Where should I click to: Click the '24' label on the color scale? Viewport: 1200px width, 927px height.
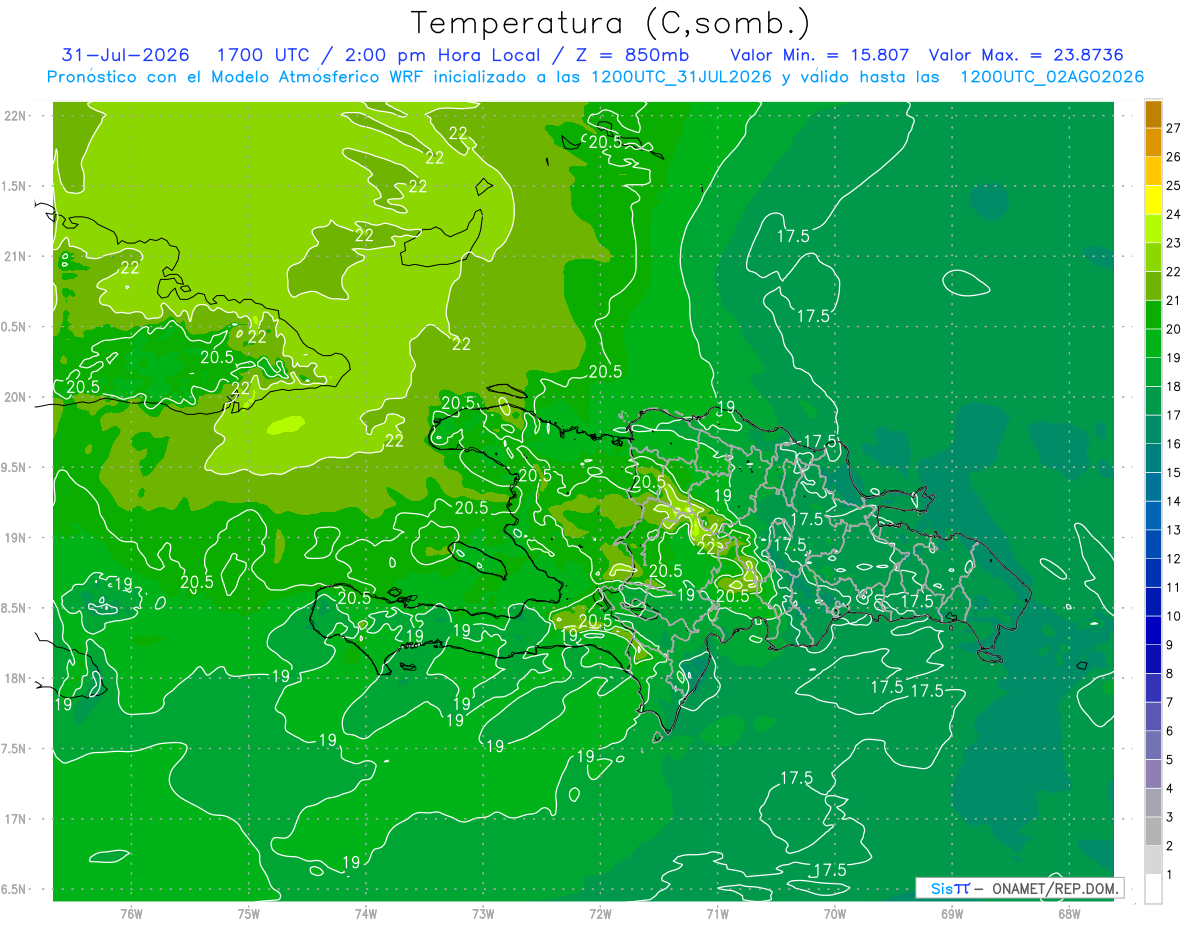tap(1174, 214)
